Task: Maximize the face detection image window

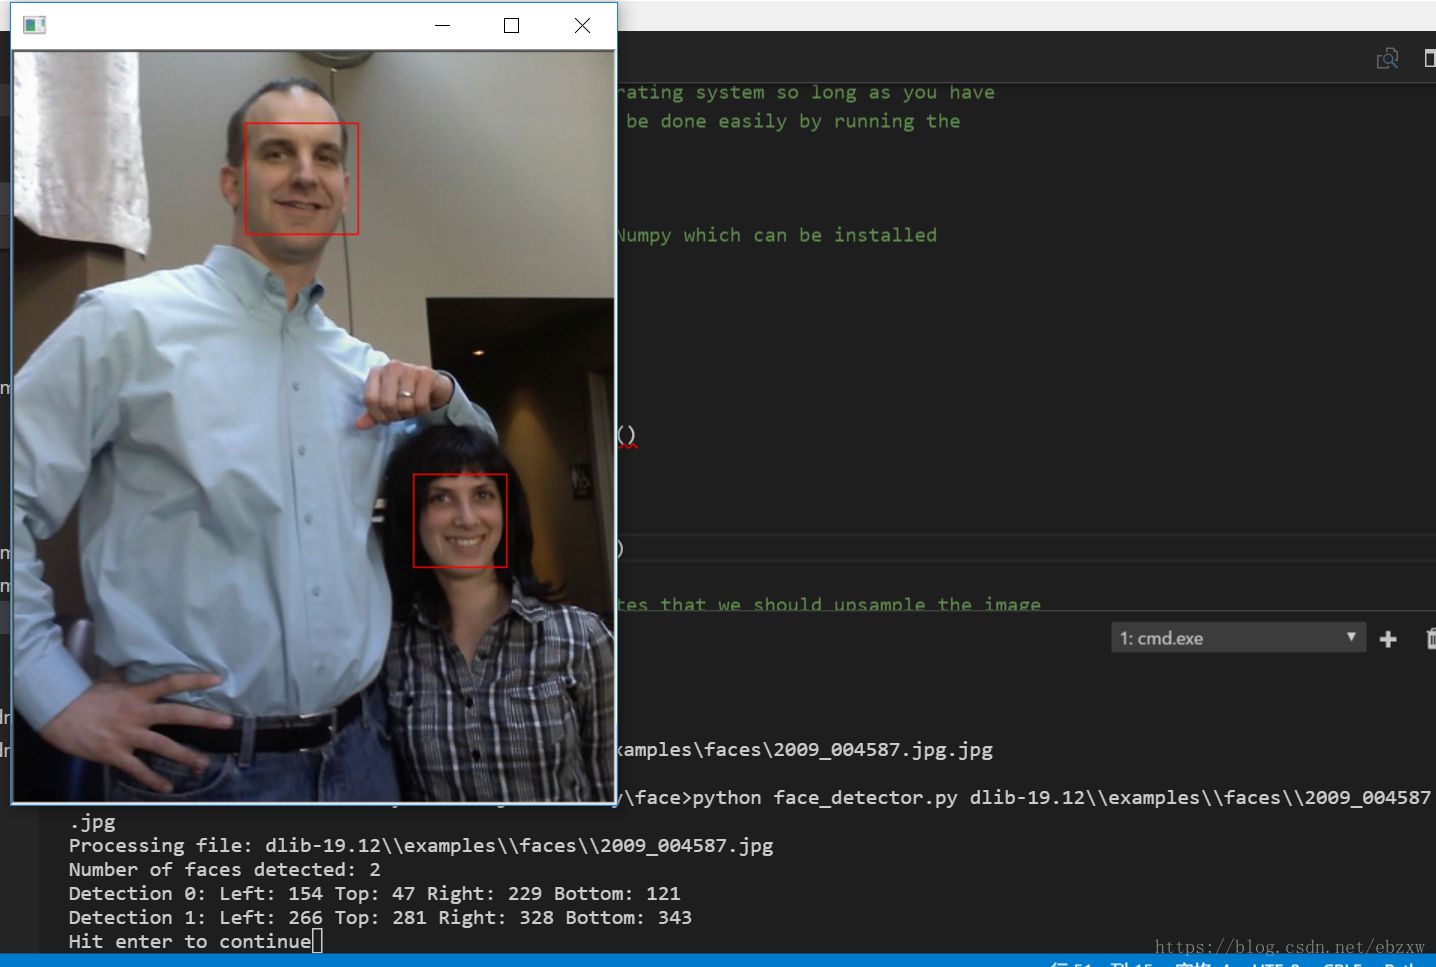Action: click(x=512, y=25)
